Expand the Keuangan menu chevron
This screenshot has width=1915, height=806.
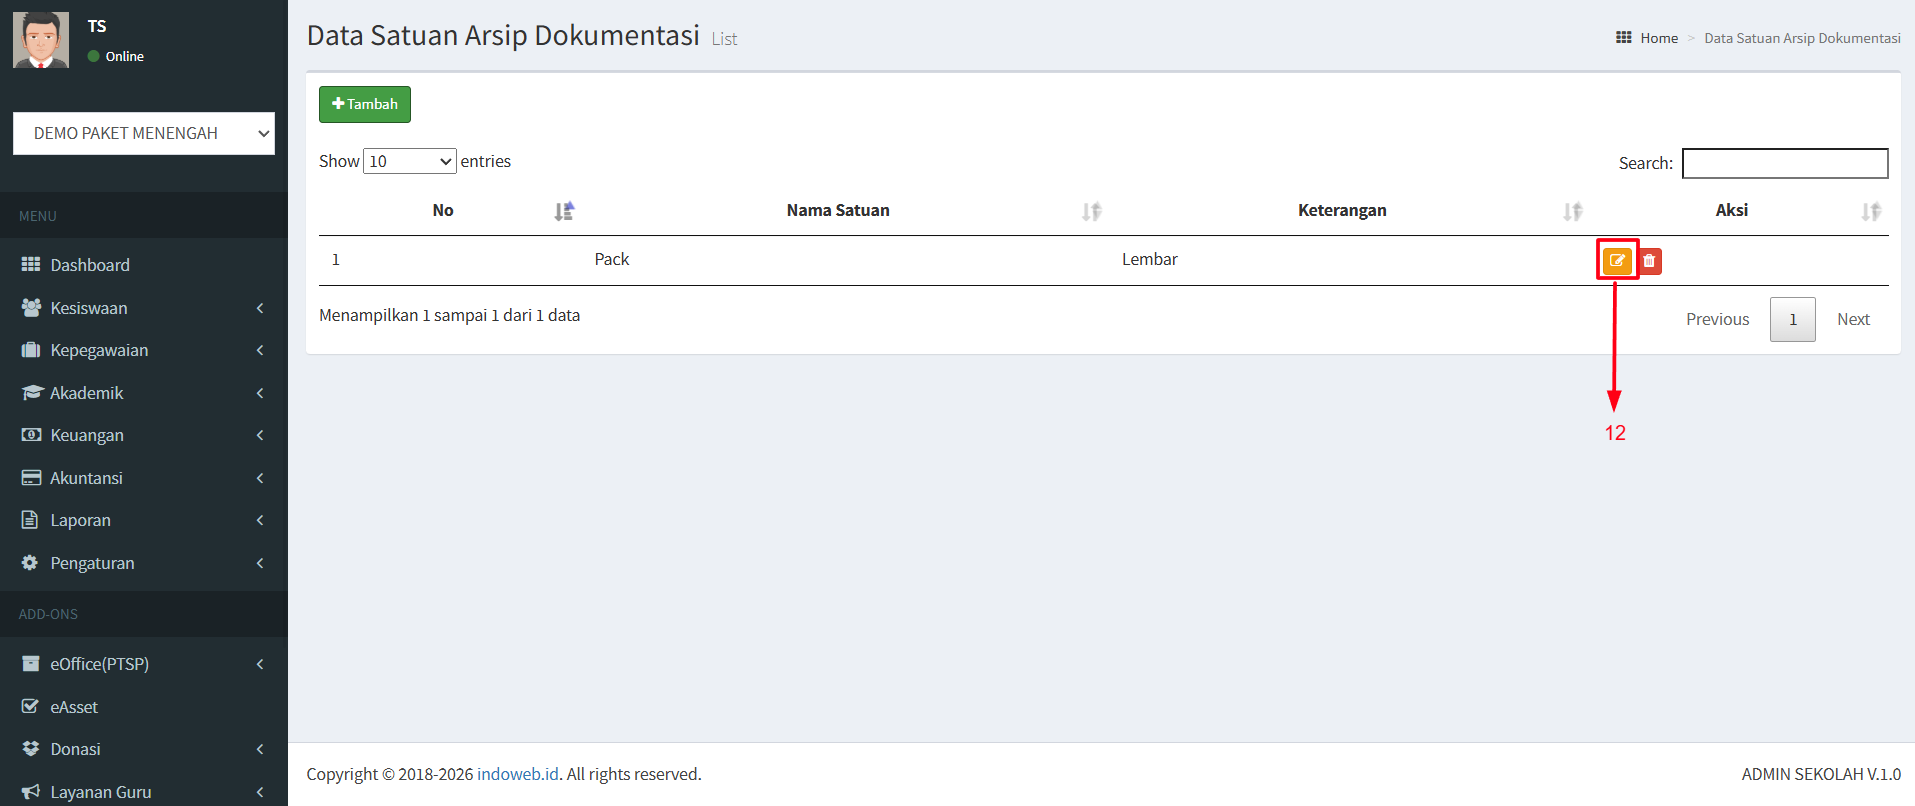point(260,435)
